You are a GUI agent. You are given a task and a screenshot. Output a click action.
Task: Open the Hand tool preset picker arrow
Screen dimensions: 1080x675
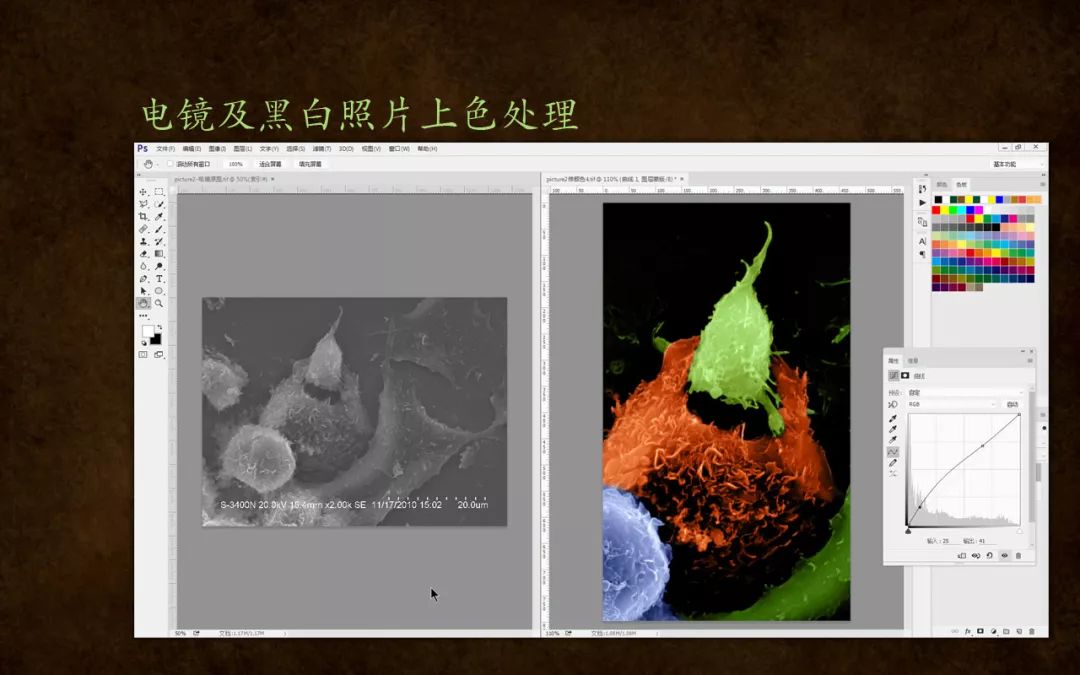(157, 165)
